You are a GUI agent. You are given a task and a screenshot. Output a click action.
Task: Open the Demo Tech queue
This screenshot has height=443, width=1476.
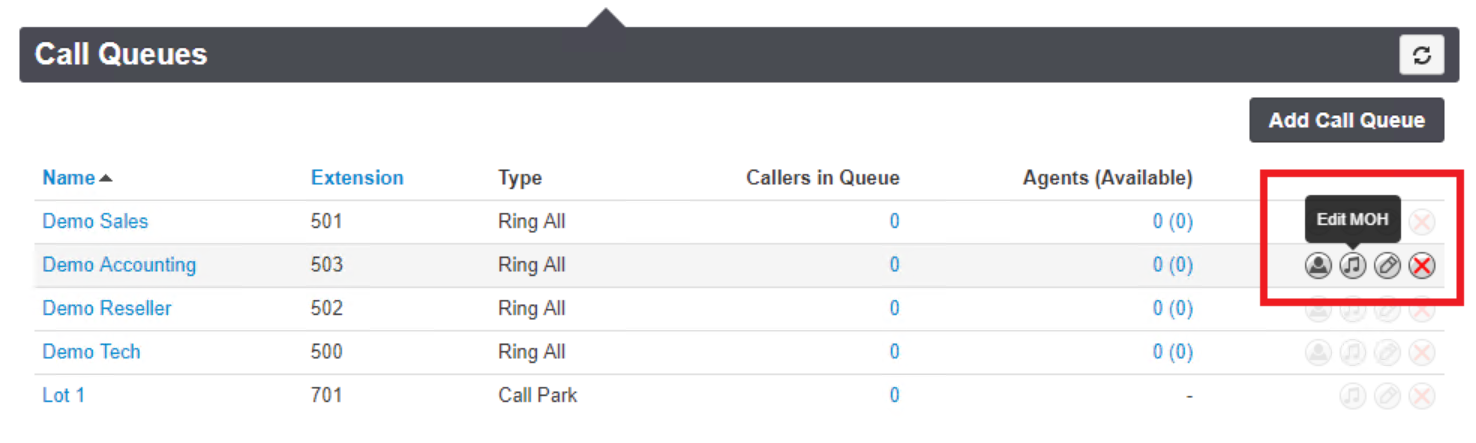pyautogui.click(x=91, y=352)
